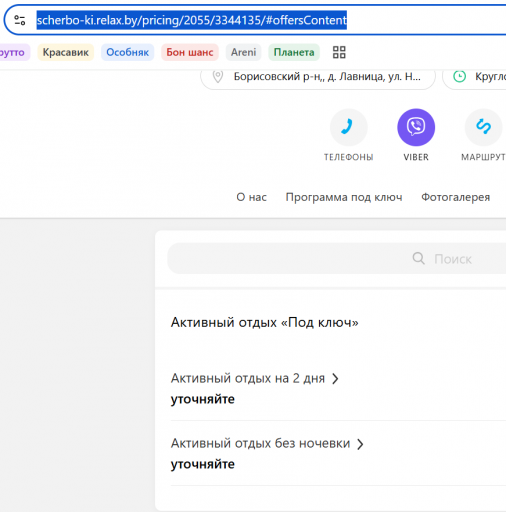Click the search magnifier icon

point(419,258)
